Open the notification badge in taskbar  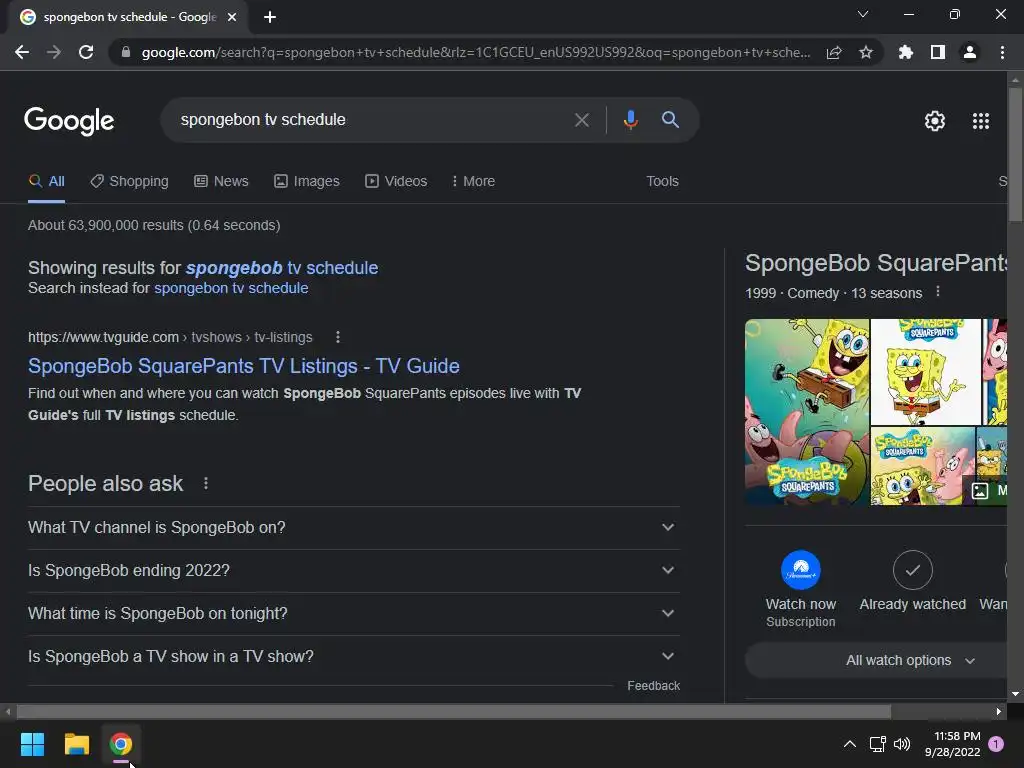click(996, 744)
